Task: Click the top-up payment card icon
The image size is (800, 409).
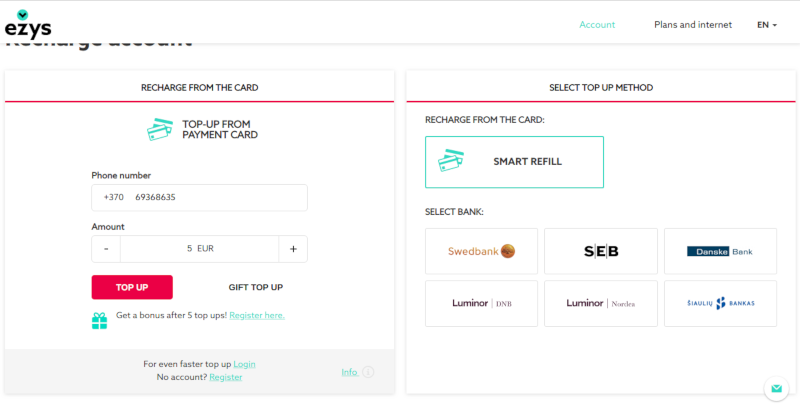Action: point(160,130)
